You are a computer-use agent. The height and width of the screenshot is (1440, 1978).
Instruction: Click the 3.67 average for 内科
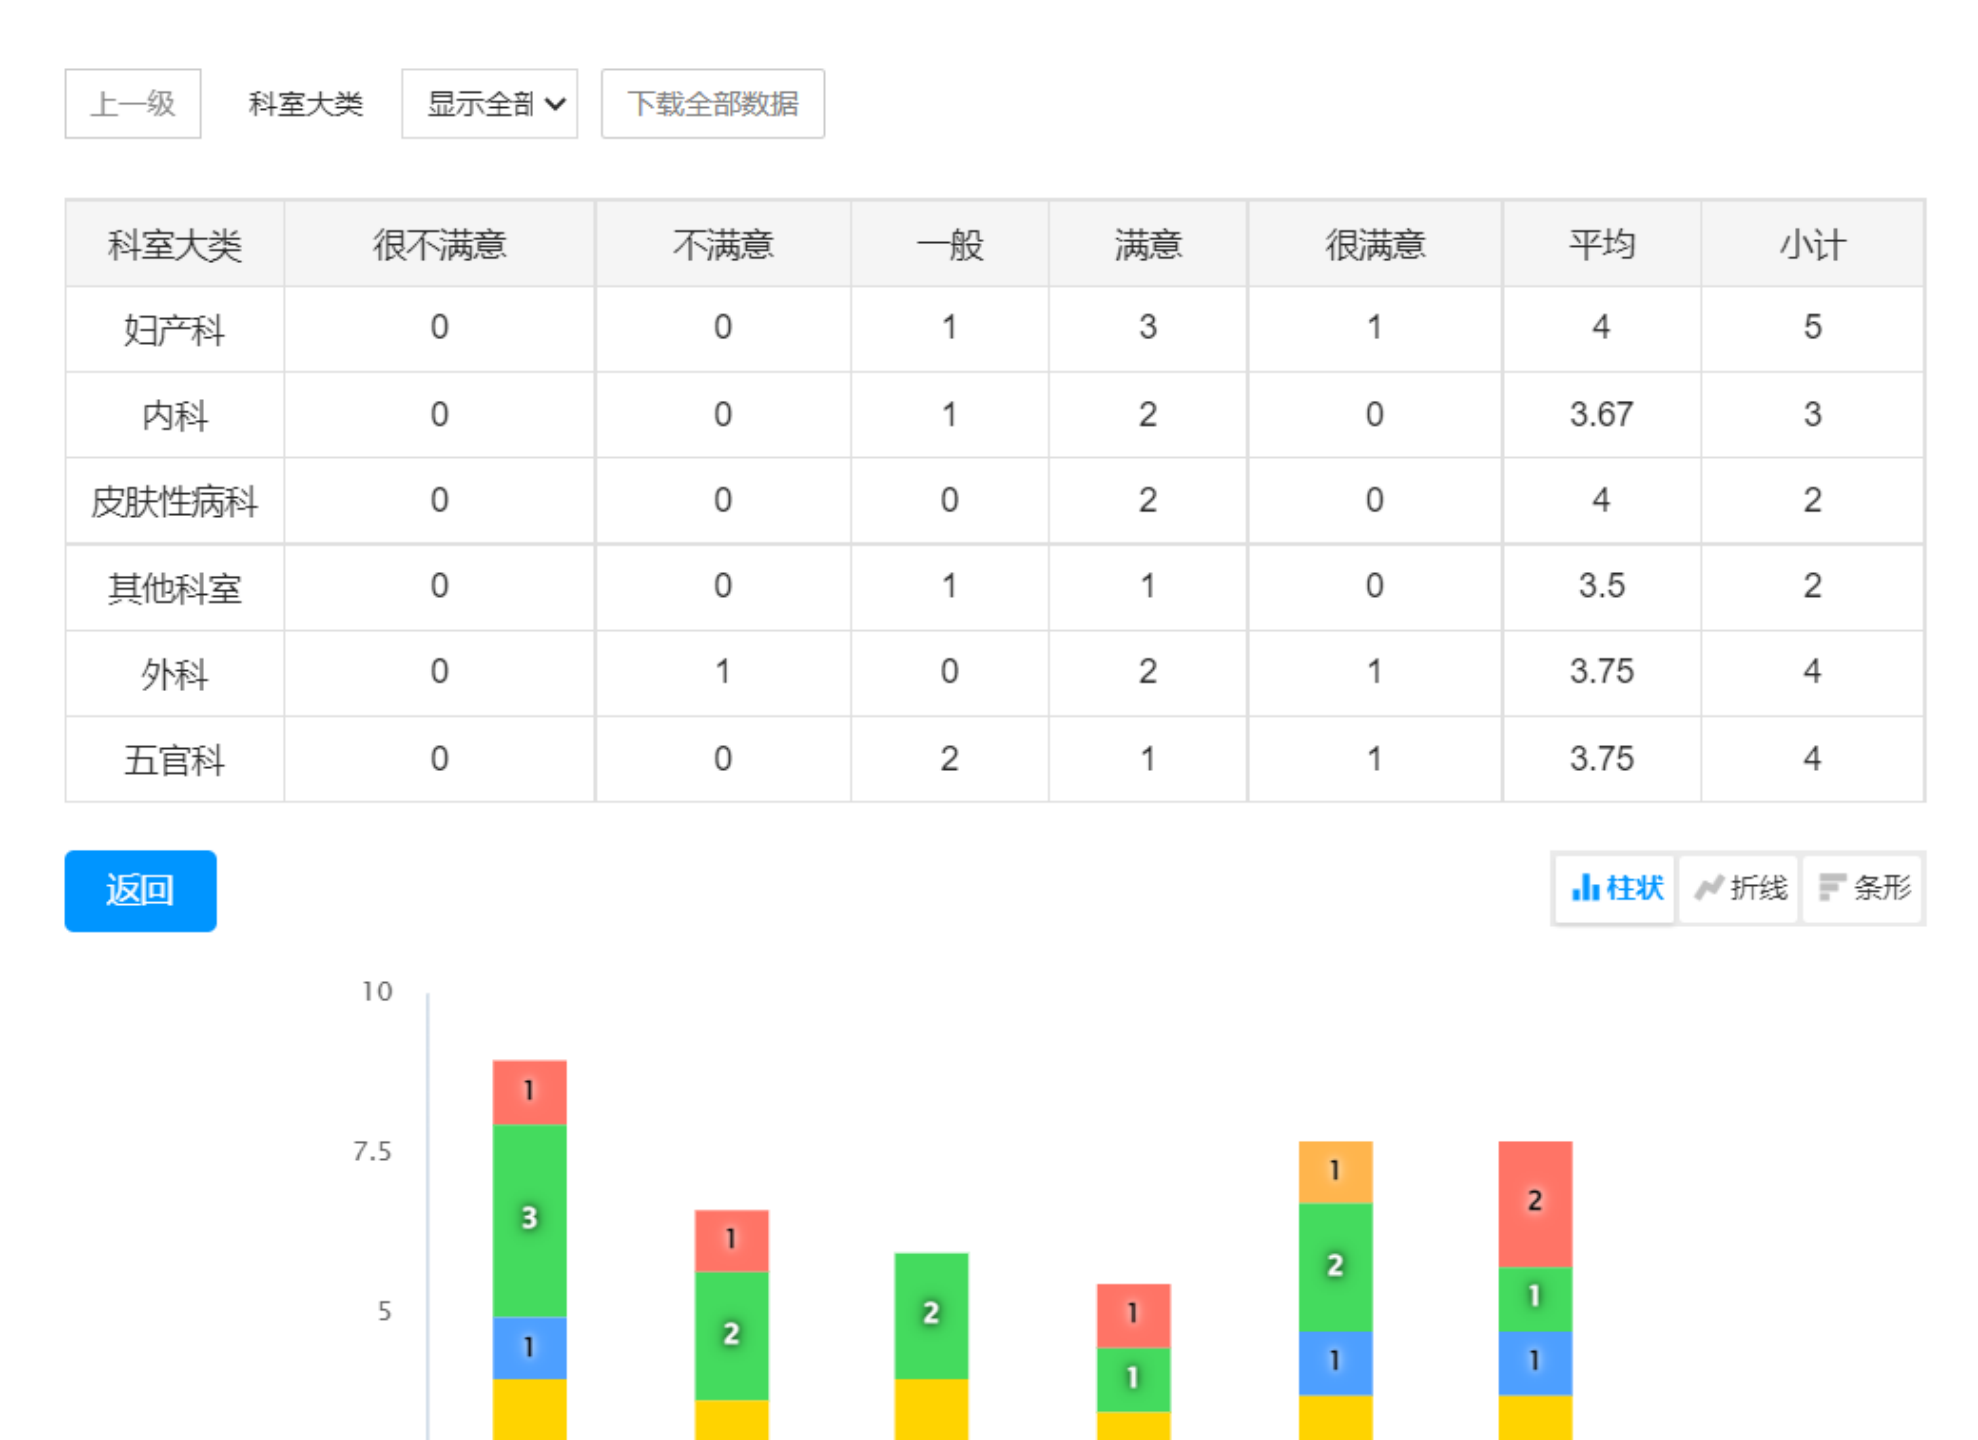pyautogui.click(x=1602, y=414)
